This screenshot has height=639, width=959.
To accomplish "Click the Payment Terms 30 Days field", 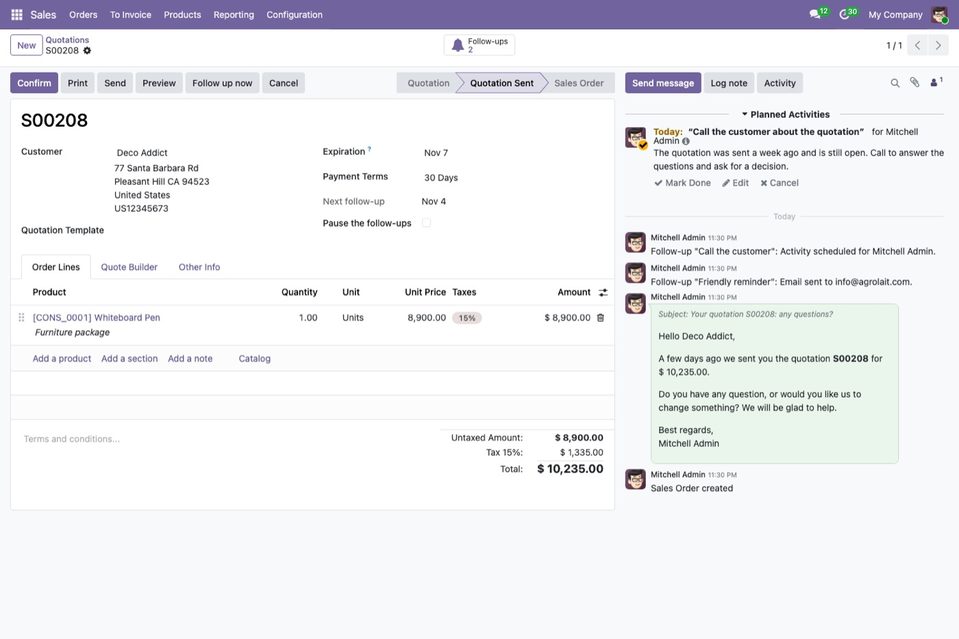I will point(512,178).
